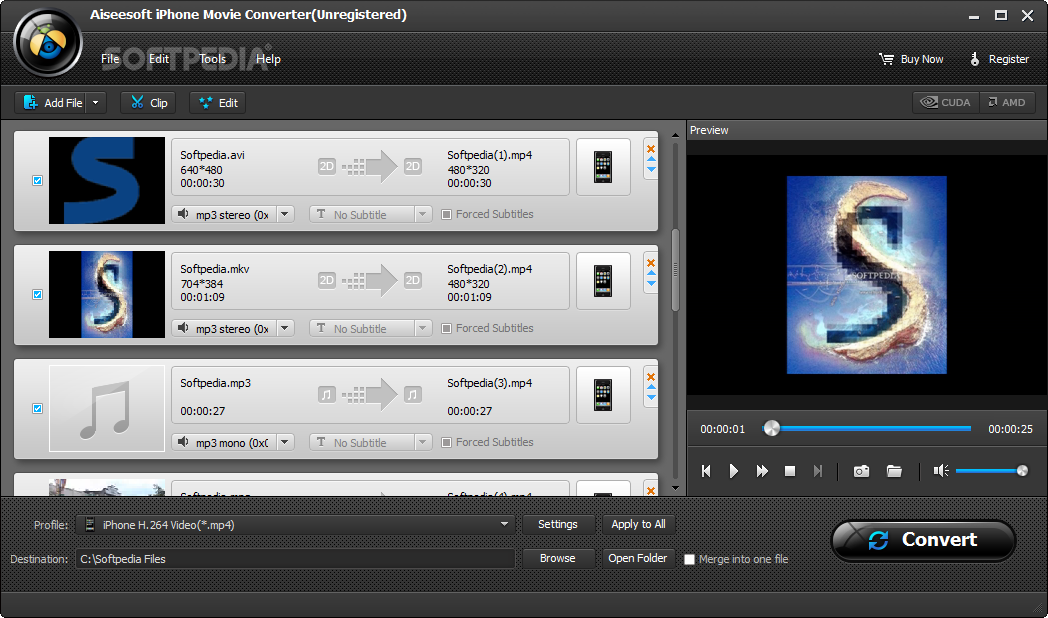Move Softpedia.mp3 down with blue arrow
This screenshot has height=618, width=1048.
(651, 398)
